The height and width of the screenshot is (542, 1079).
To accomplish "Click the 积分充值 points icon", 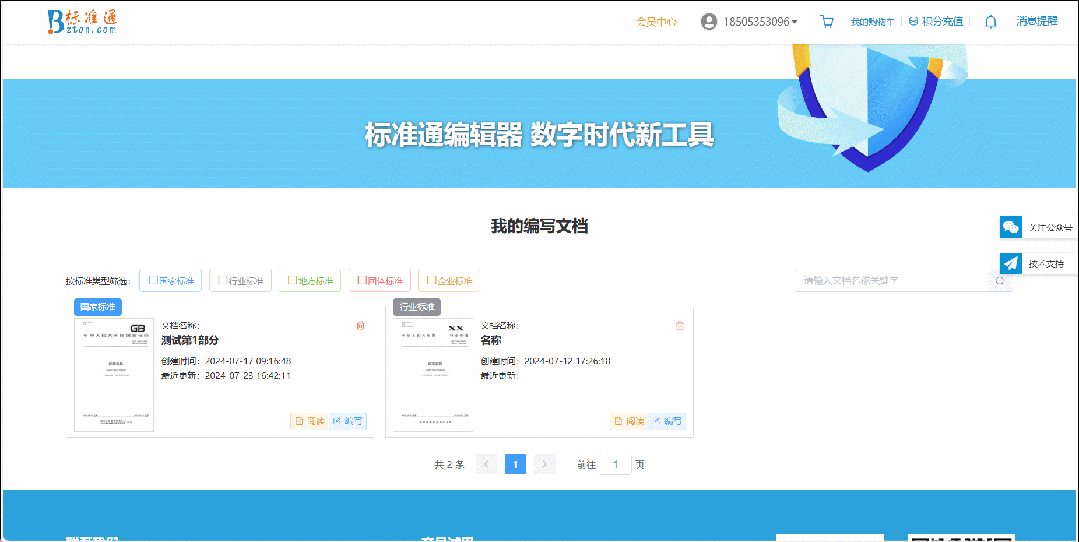I will pyautogui.click(x=913, y=21).
